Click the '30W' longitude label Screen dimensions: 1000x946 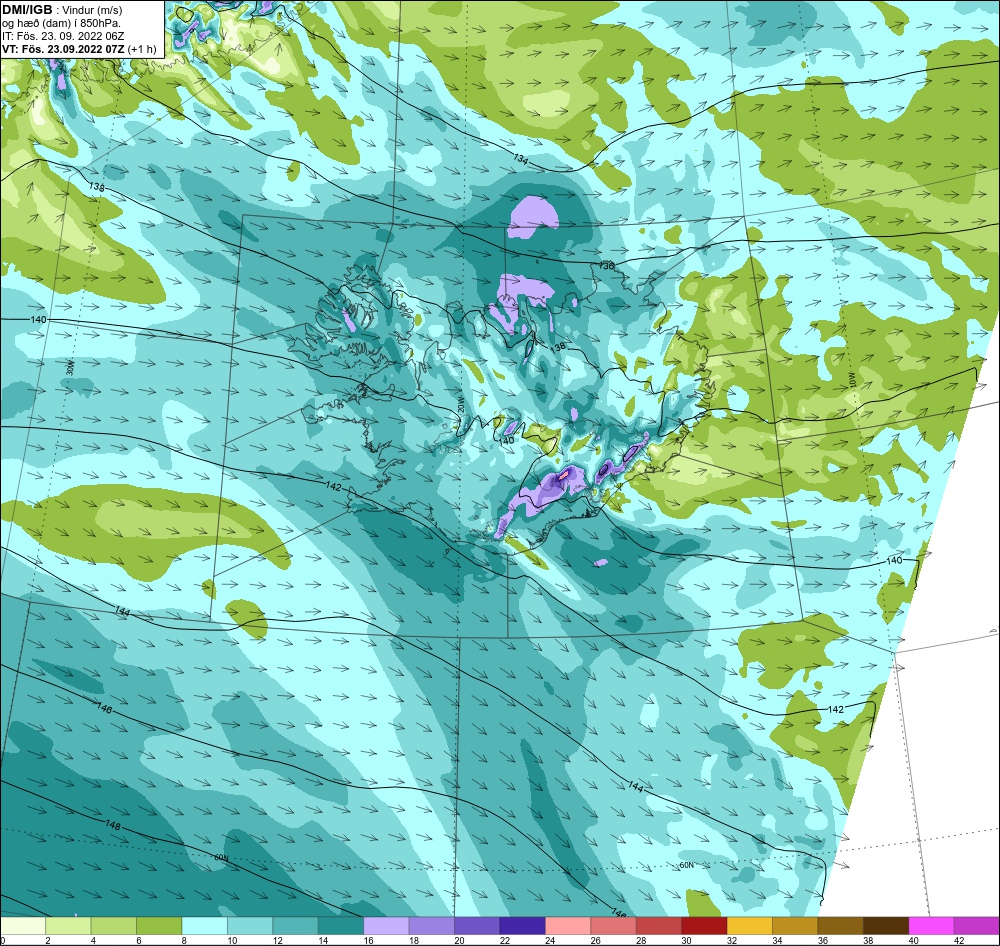(x=70, y=368)
